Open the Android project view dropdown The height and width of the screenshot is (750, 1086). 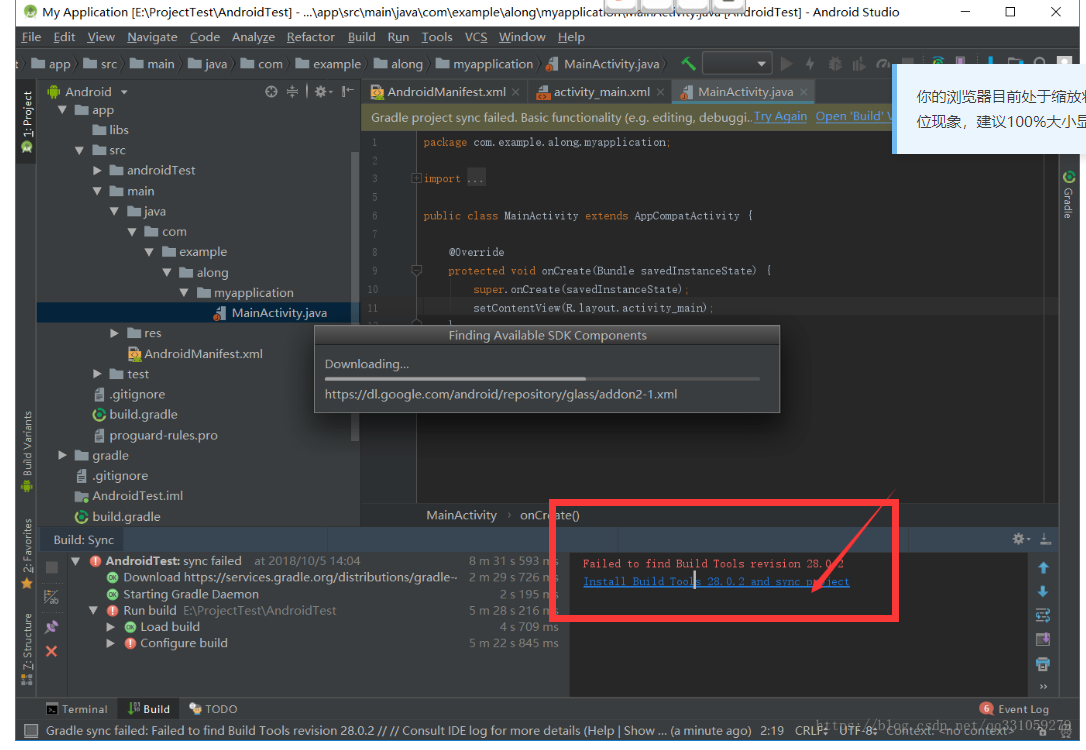coord(89,91)
